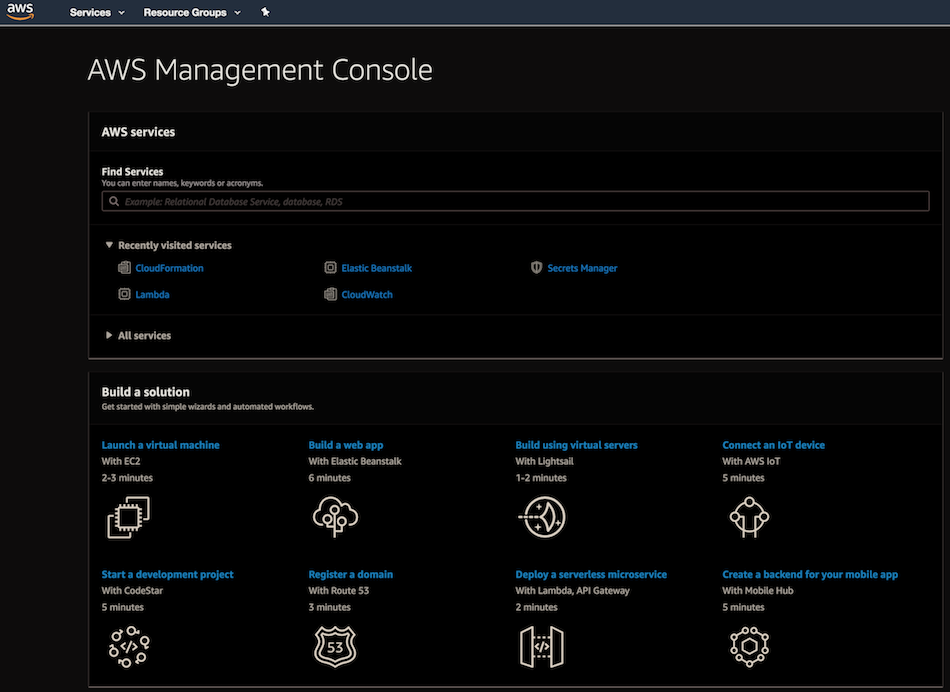This screenshot has width=950, height=692.
Task: Open the Resource Groups dropdown menu
Action: click(x=192, y=12)
